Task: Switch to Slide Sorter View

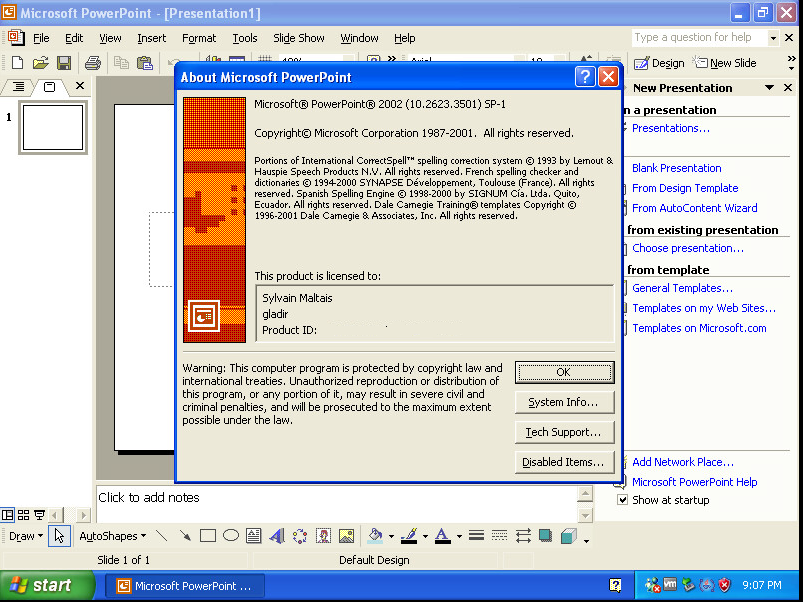Action: (x=24, y=515)
